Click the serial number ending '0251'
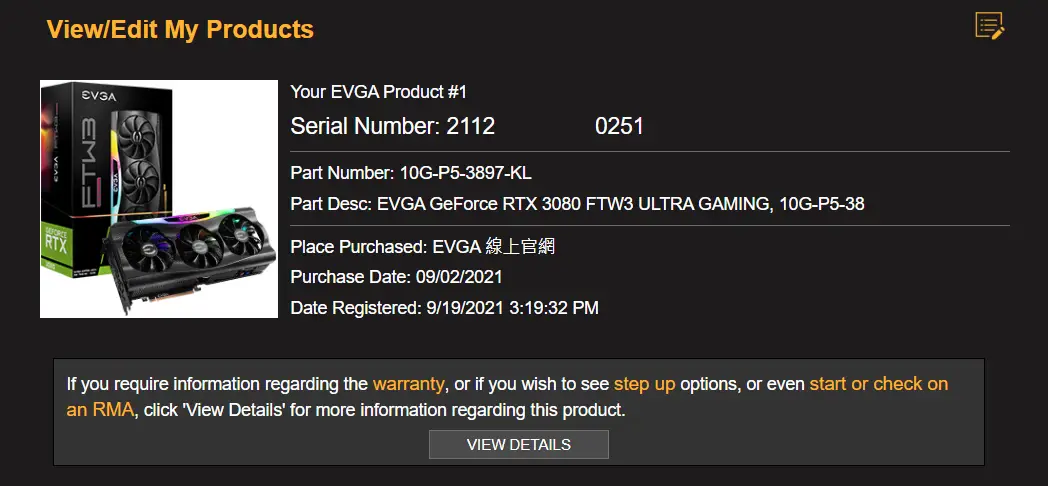 click(x=619, y=126)
